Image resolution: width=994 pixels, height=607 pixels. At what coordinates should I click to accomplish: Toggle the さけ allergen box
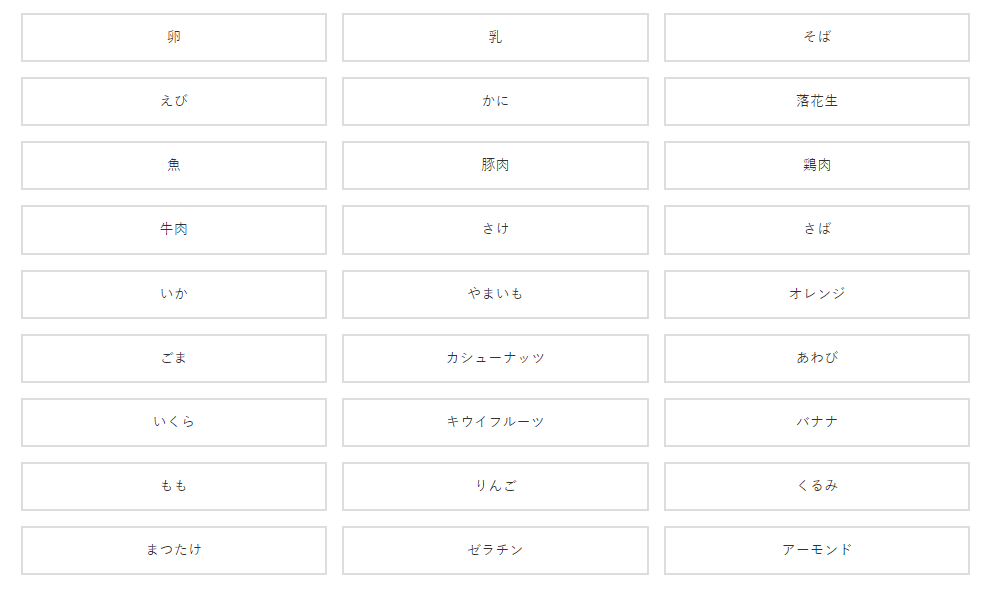coord(495,229)
